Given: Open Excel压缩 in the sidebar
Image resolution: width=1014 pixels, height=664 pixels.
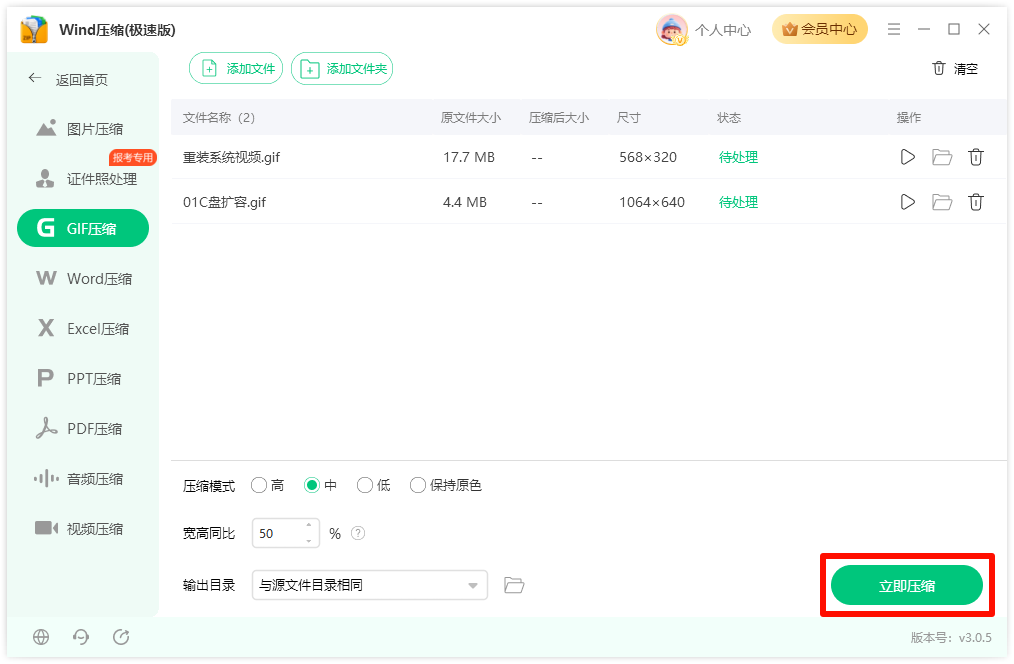Looking at the screenshot, I should click(x=83, y=328).
